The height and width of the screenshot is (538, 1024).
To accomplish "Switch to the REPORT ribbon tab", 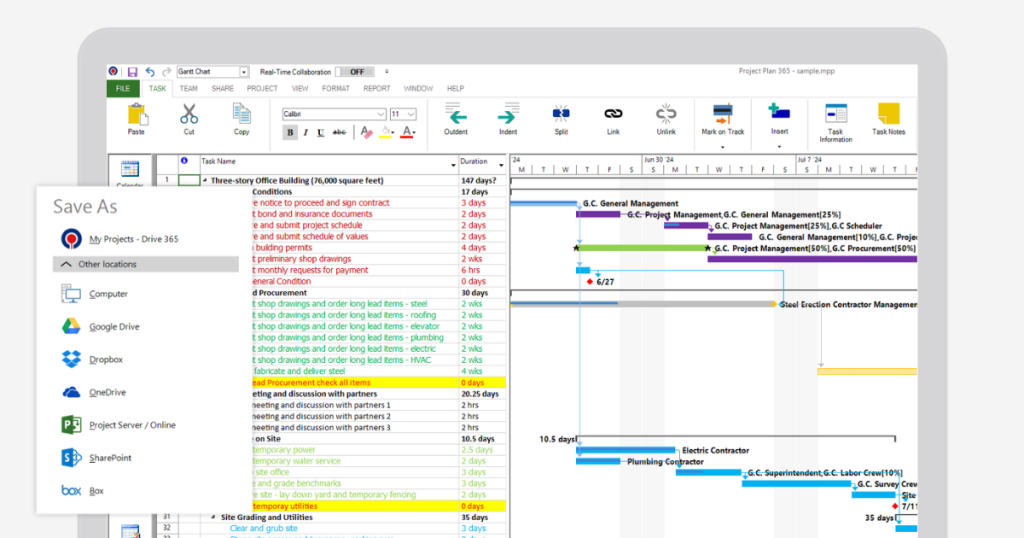I will pos(376,89).
